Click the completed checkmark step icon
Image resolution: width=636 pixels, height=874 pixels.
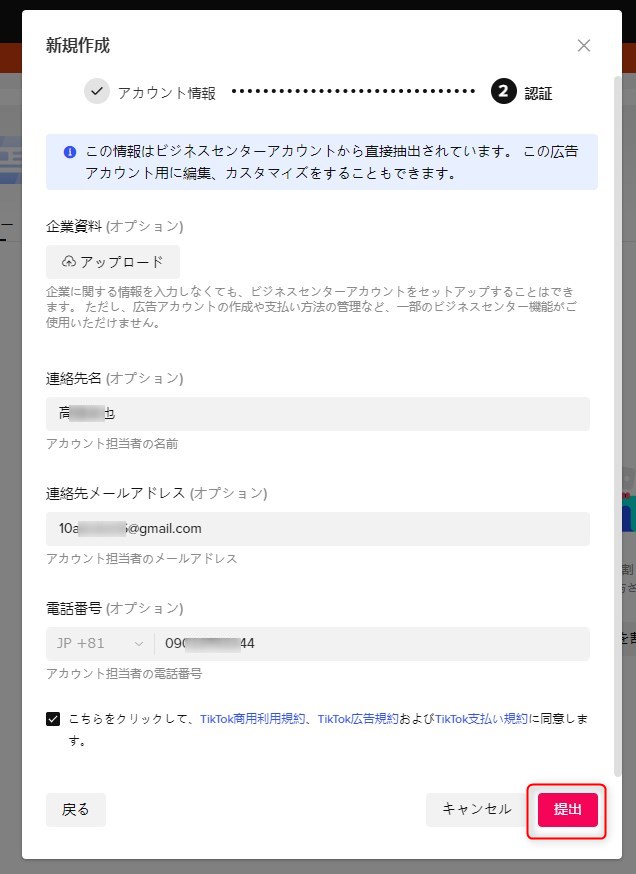[97, 91]
